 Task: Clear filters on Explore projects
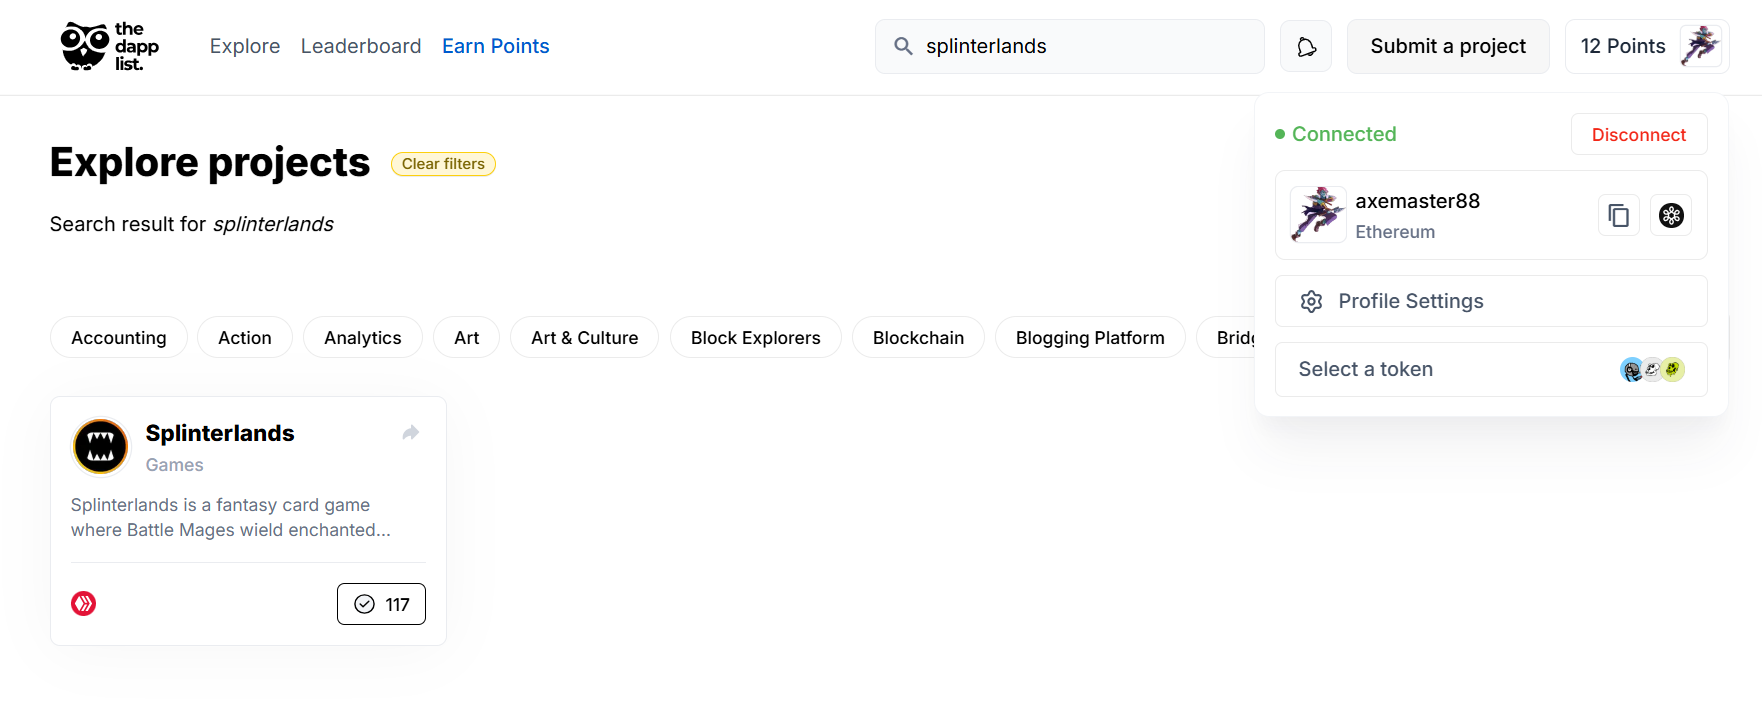pos(443,164)
